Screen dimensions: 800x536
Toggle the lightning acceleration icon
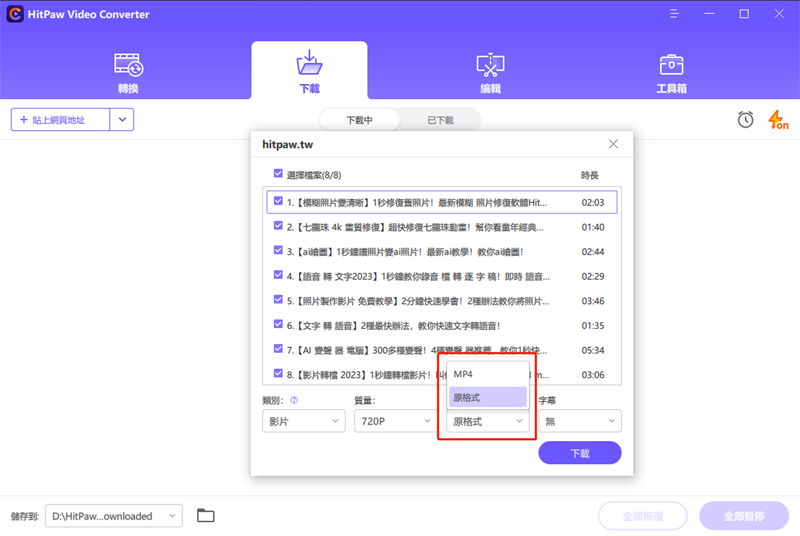tap(778, 120)
